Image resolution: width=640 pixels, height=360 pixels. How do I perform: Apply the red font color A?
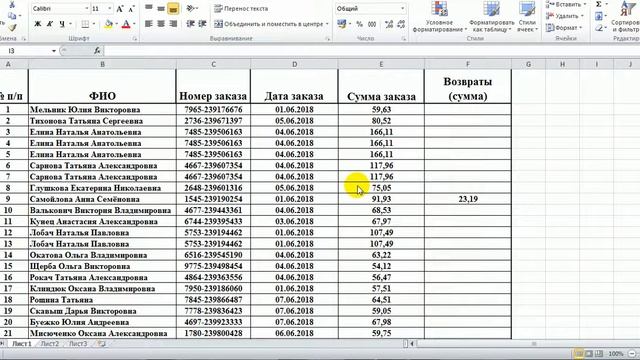(x=126, y=24)
